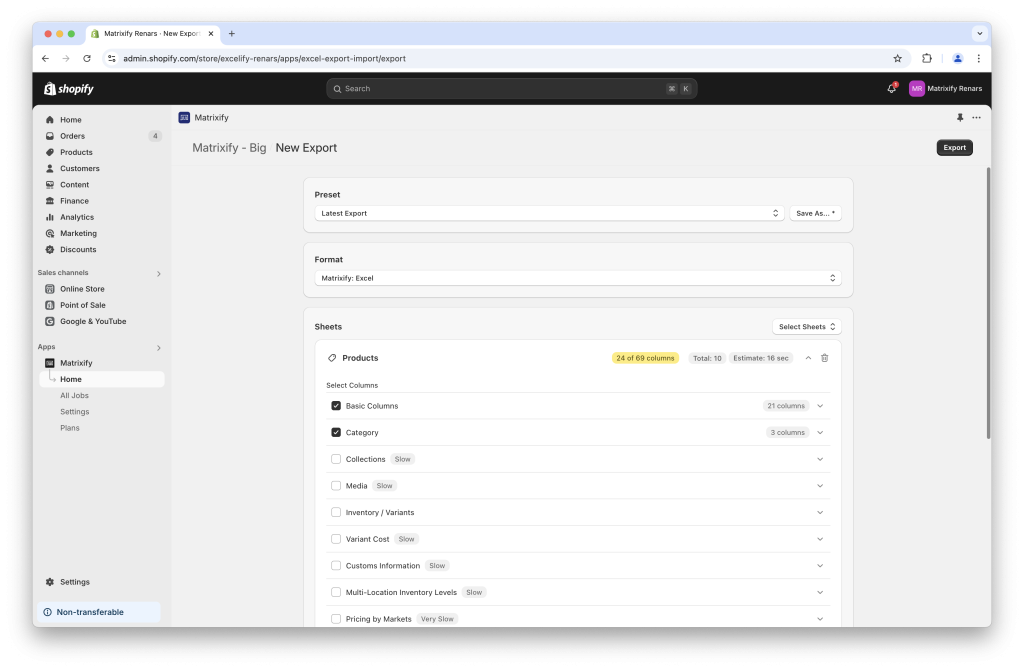Screen dimensions: 1024x670
Task: Uncheck the Basic Columns checkbox
Action: pyautogui.click(x=336, y=405)
